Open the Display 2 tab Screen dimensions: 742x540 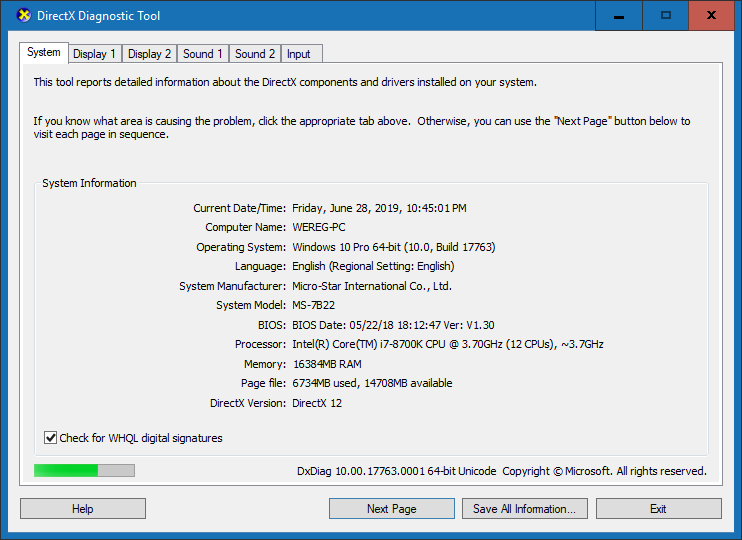pyautogui.click(x=149, y=54)
